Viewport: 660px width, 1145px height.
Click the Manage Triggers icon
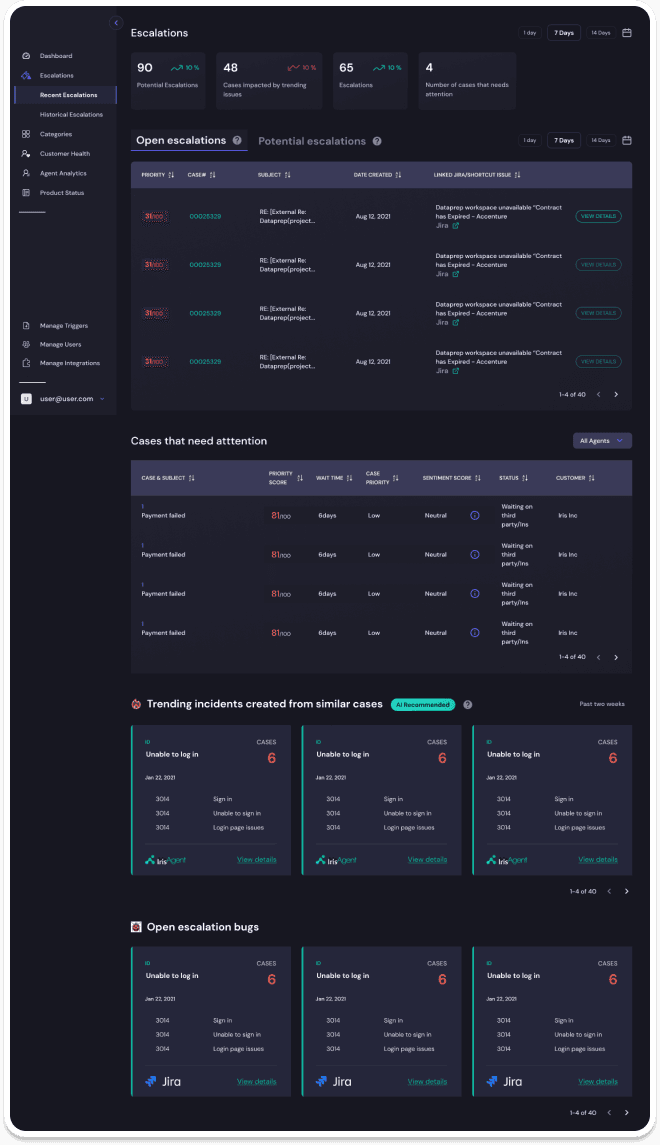(26, 326)
